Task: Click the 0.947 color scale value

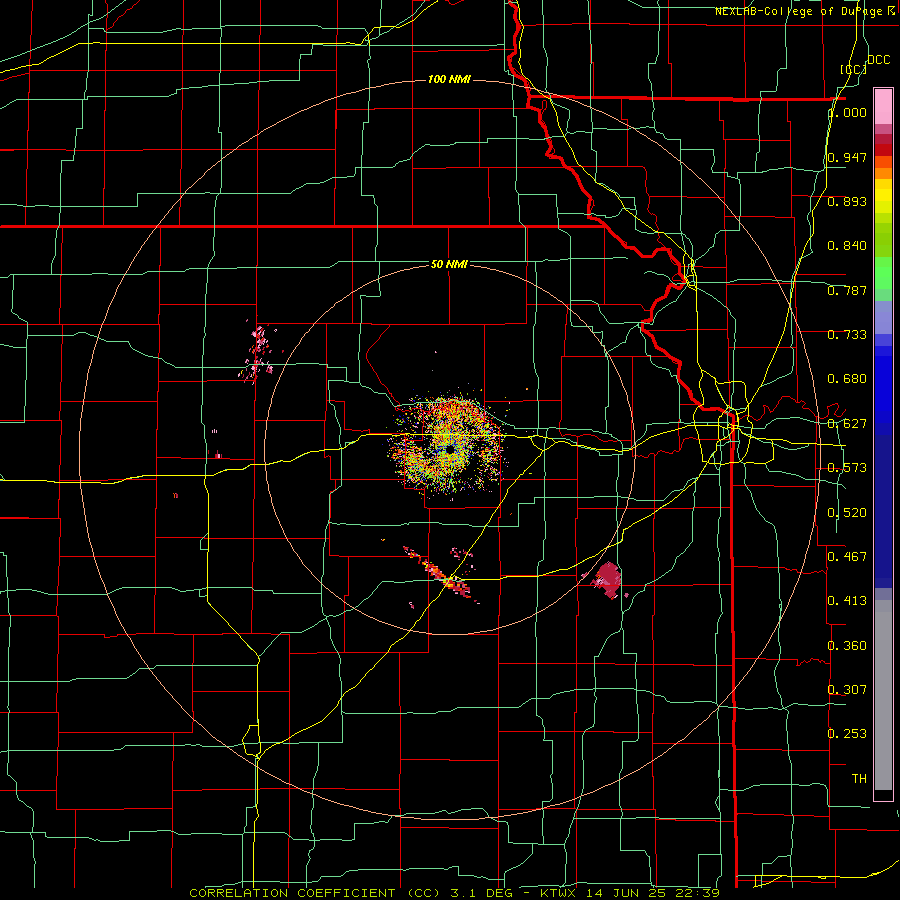Action: coord(847,157)
